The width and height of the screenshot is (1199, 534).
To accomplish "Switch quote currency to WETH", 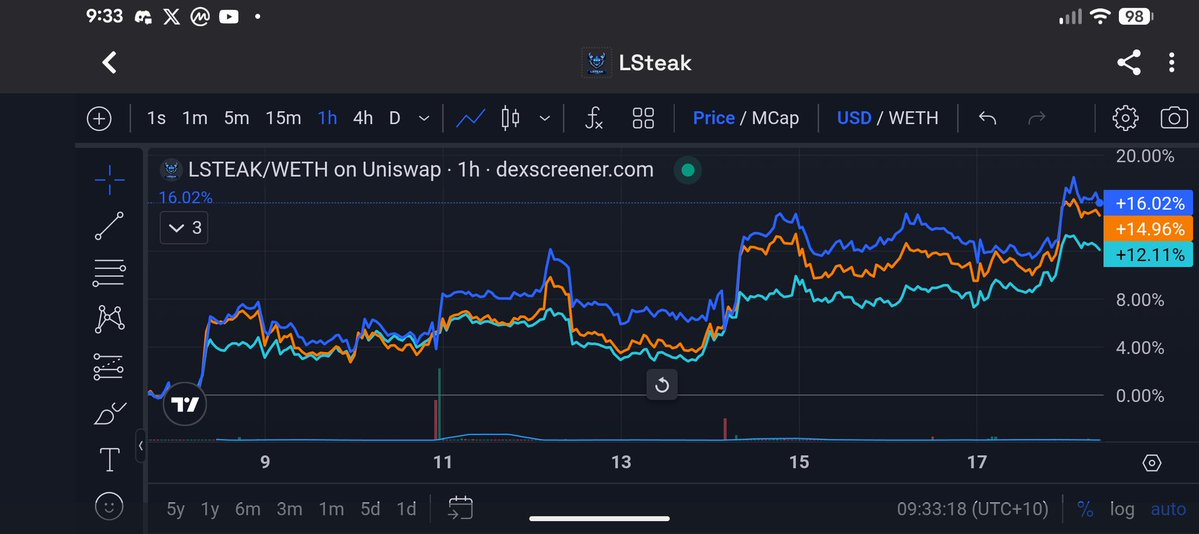I will 914,119.
